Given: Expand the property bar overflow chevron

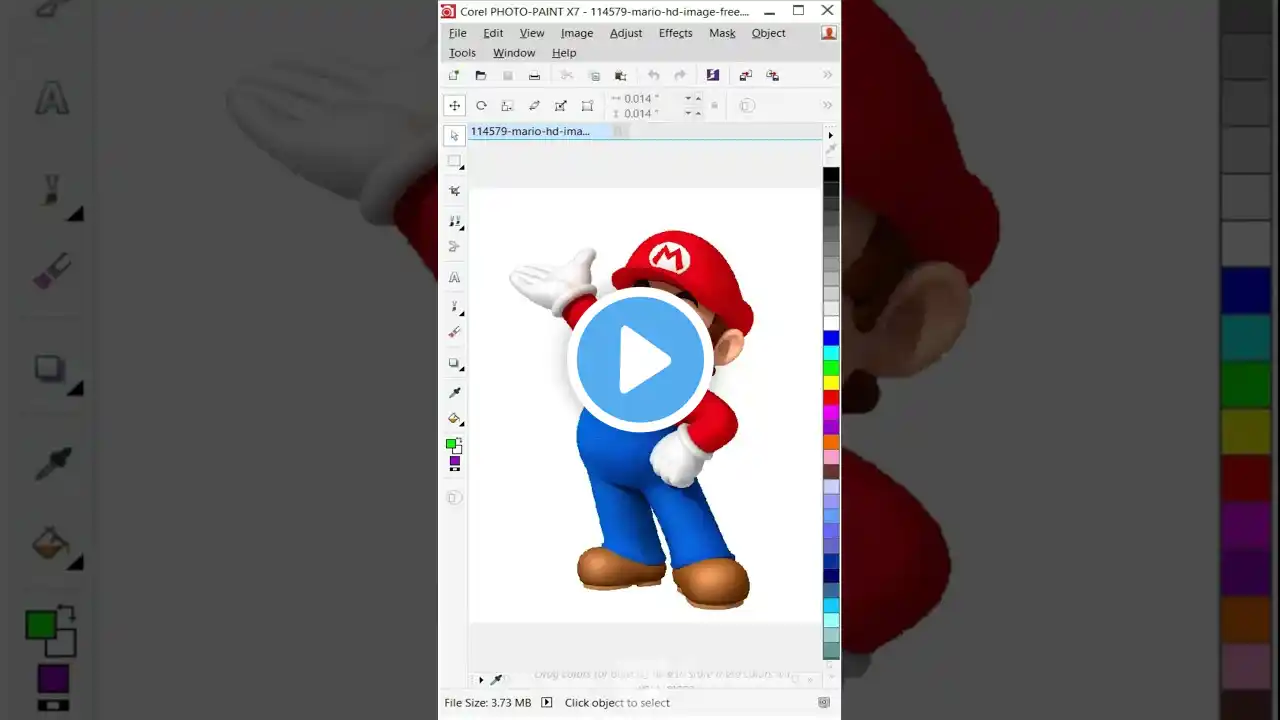Looking at the screenshot, I should [827, 105].
